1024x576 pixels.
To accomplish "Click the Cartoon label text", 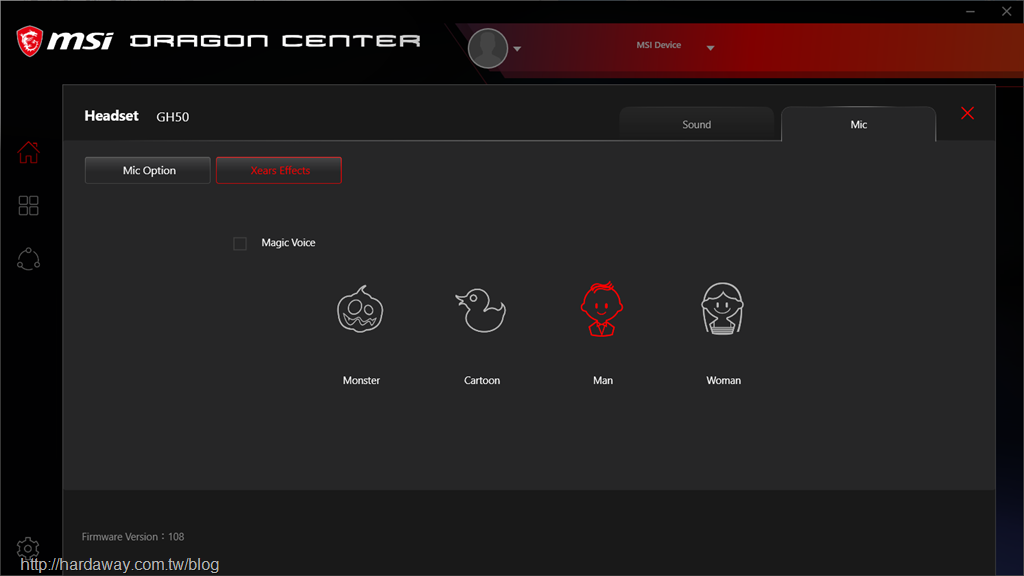I will point(482,380).
